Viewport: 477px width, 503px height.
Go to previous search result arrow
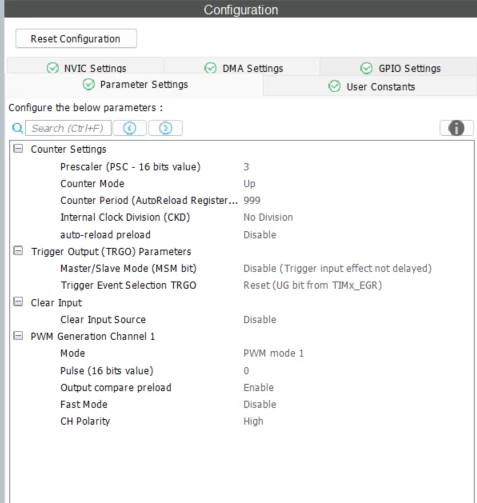(130, 128)
